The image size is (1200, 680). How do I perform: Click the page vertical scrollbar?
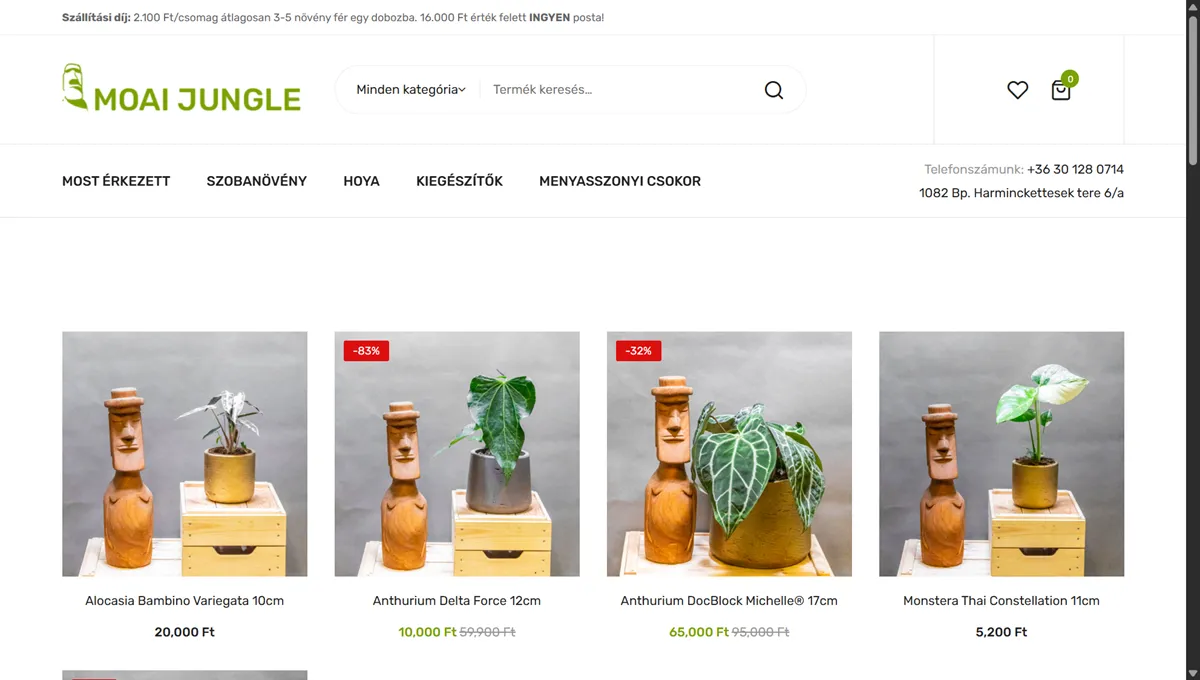point(1193,340)
